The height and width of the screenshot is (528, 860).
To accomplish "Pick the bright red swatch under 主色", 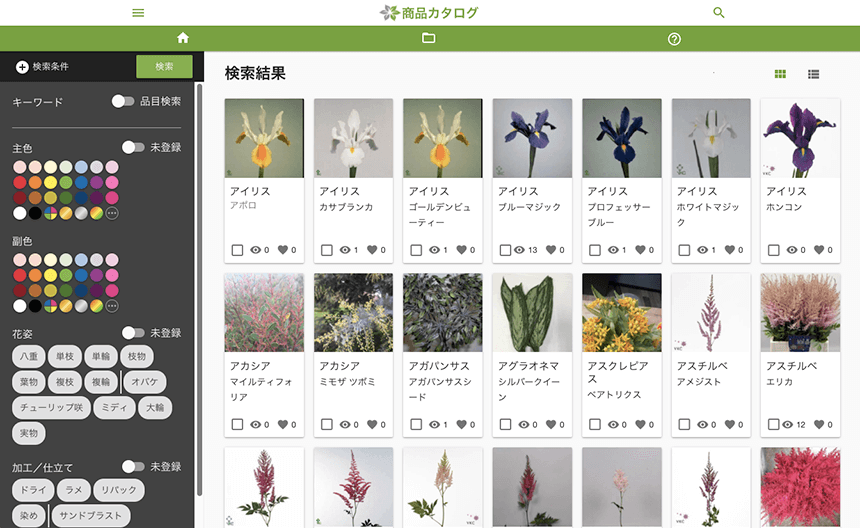I will click(20, 183).
